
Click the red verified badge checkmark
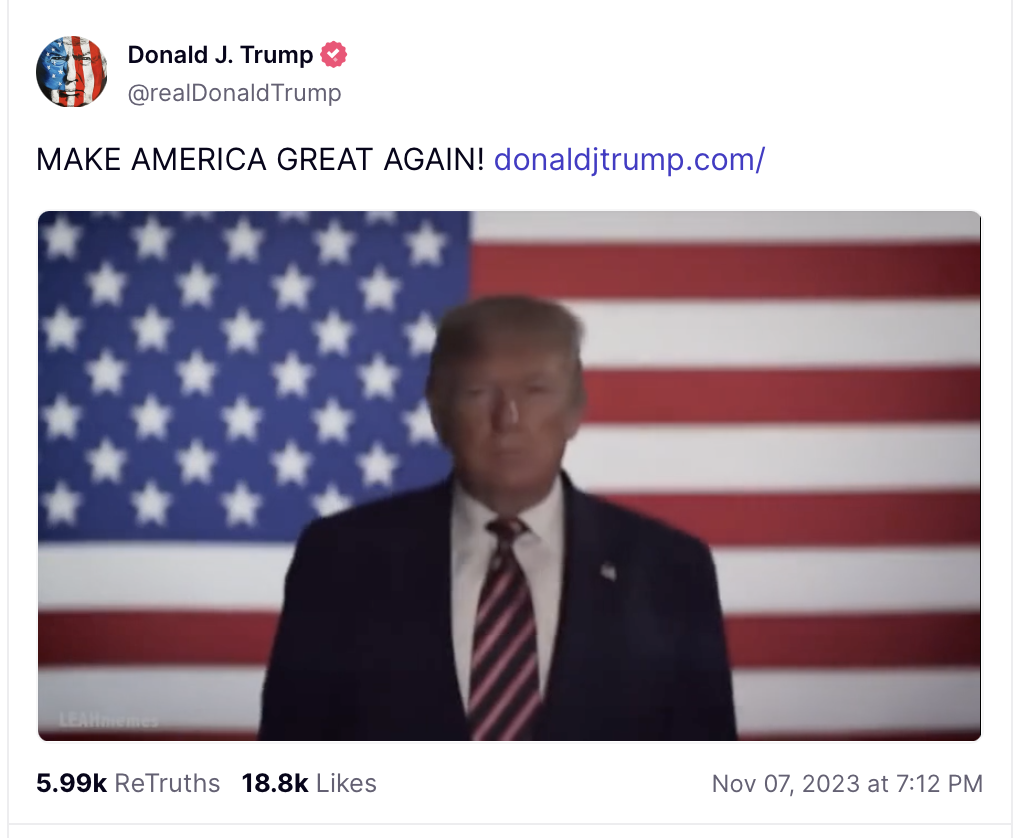pyautogui.click(x=333, y=55)
